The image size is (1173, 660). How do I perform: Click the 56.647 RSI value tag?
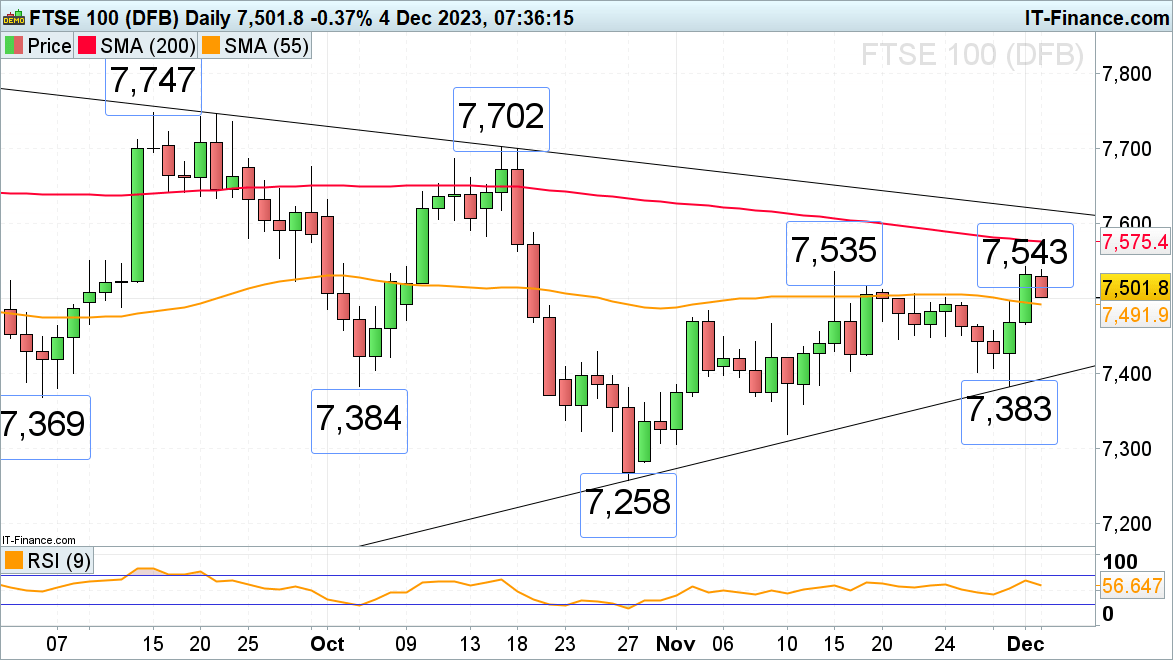(x=1133, y=585)
